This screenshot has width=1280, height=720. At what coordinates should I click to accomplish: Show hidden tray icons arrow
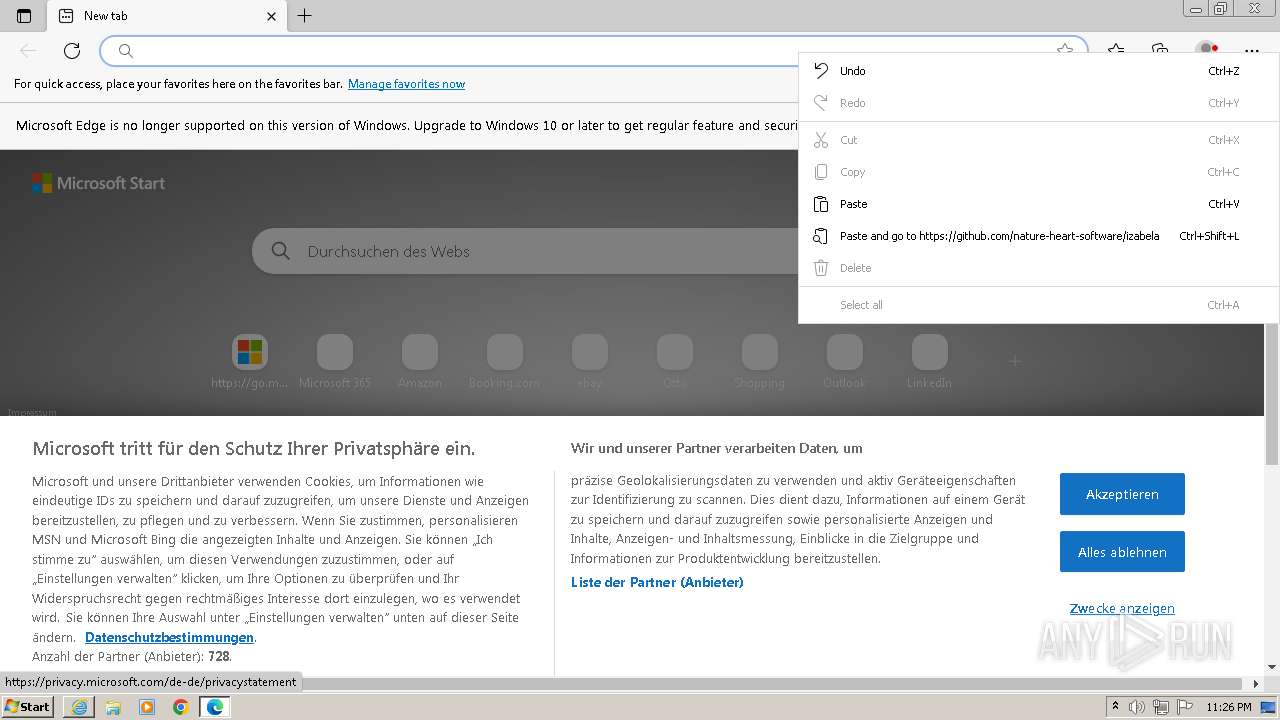(x=1115, y=707)
